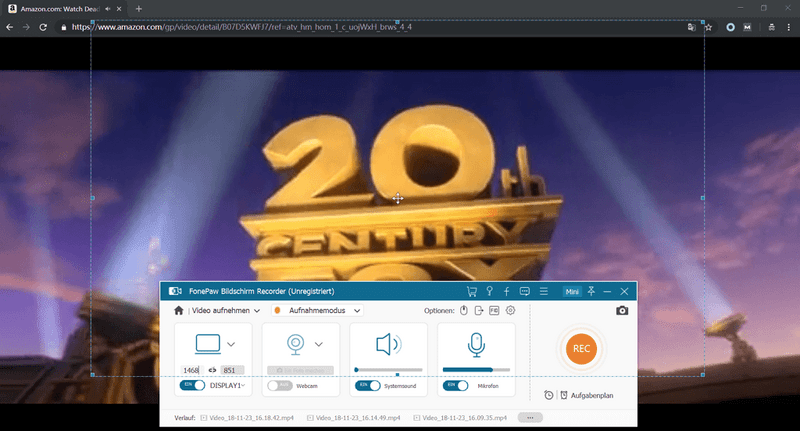Click the key registration icon
The image size is (800, 431).
coord(490,291)
